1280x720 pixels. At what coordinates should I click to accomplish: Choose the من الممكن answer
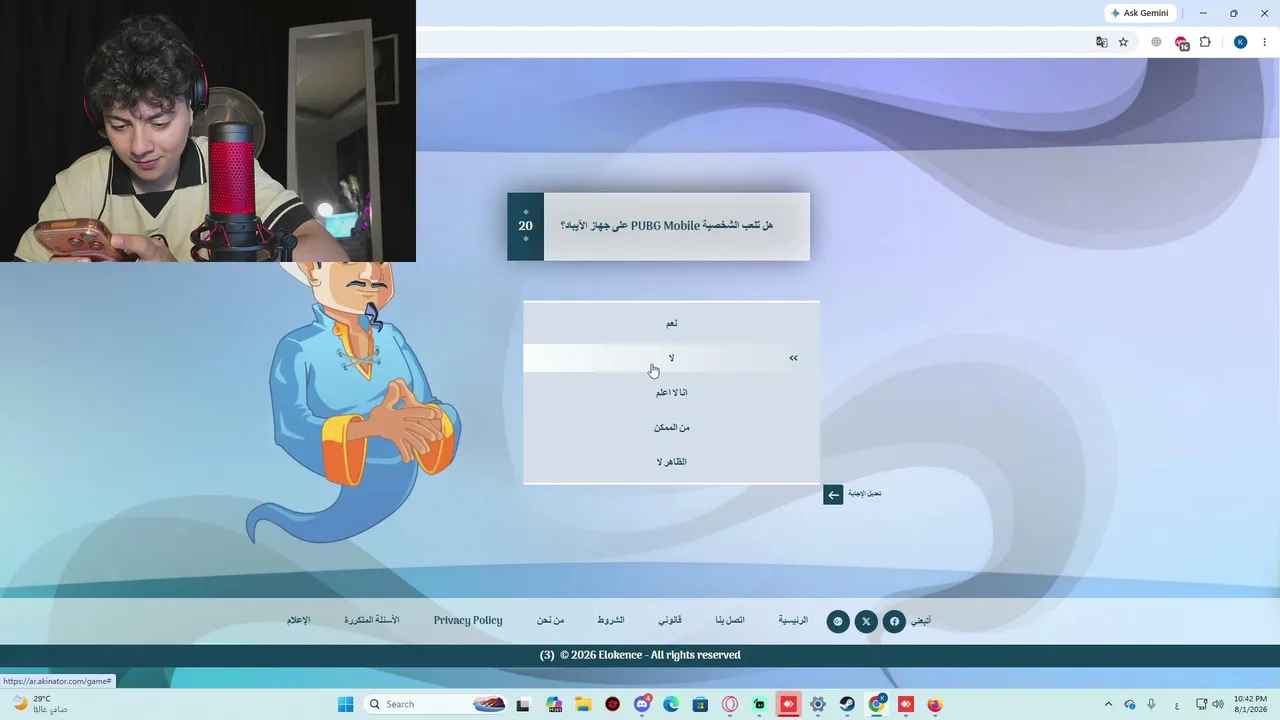(x=671, y=427)
